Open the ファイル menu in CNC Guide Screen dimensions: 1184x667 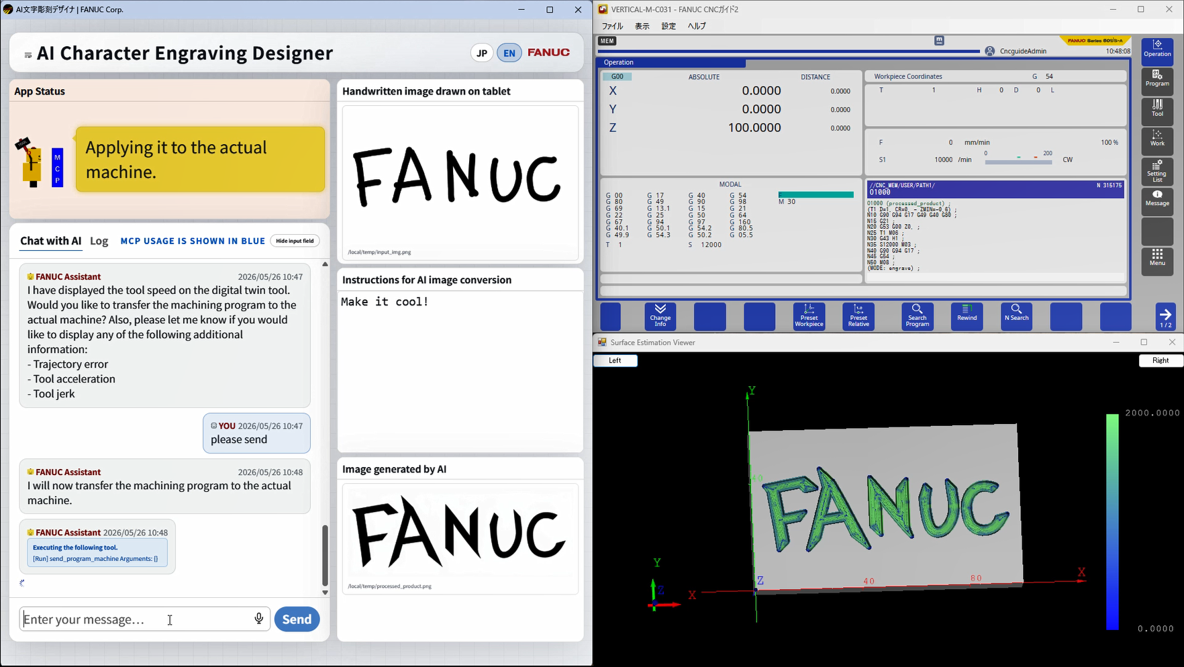pos(612,26)
